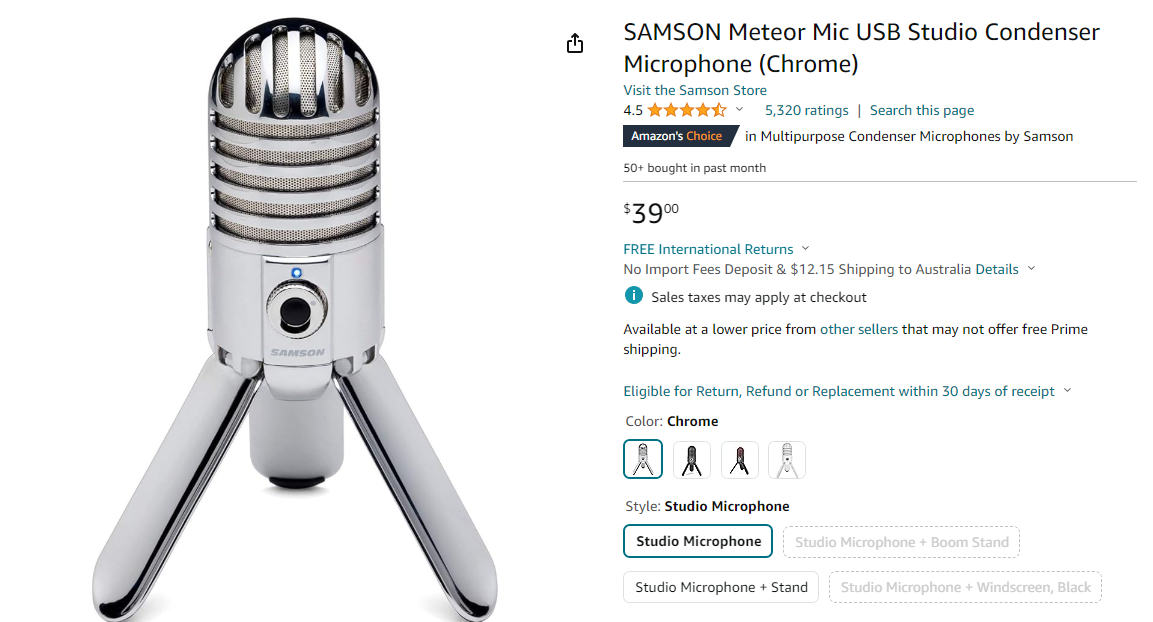Choose the Studio Microphone + Stand style

coord(721,587)
